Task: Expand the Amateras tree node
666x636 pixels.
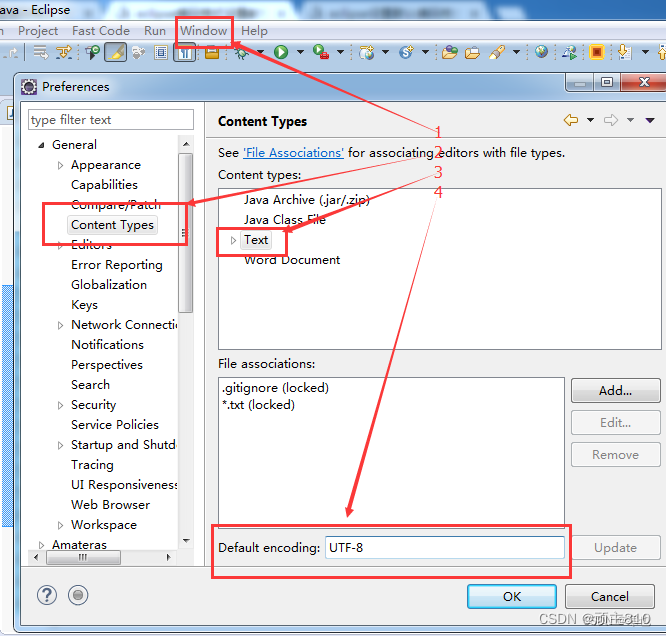Action: coord(41,545)
